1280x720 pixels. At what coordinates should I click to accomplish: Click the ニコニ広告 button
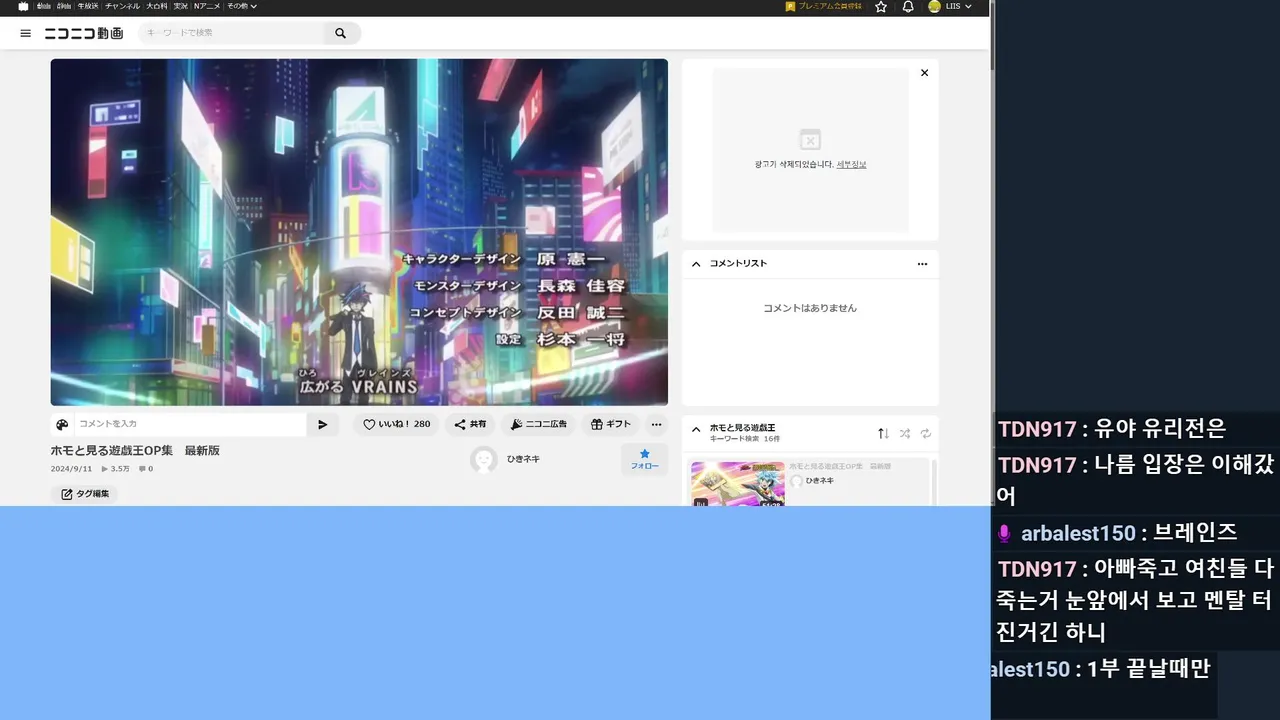tap(538, 424)
